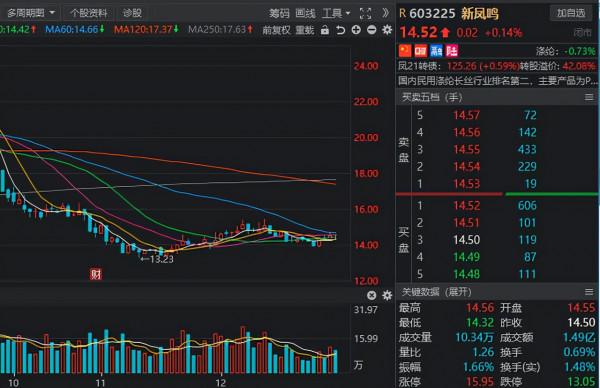The width and height of the screenshot is (600, 388).
Task: Select buy level 4 price 14.49
Action: 466,257
